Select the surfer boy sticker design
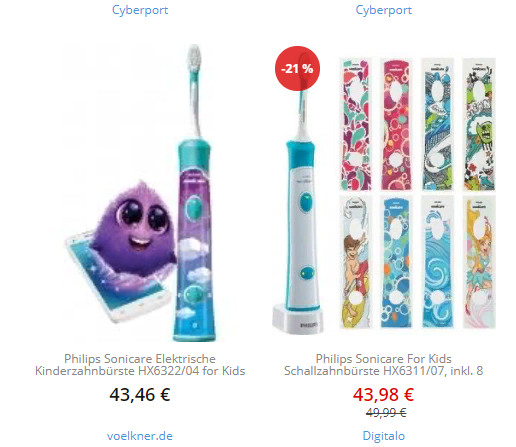This screenshot has height=447, width=516. click(355, 262)
